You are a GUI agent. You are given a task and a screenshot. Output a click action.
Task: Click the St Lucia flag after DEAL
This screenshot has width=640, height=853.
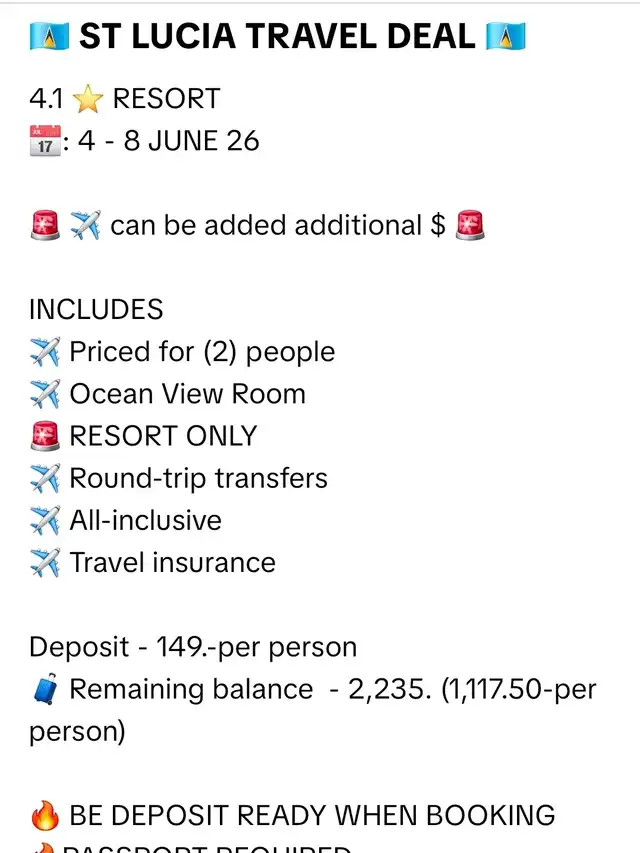pos(506,36)
